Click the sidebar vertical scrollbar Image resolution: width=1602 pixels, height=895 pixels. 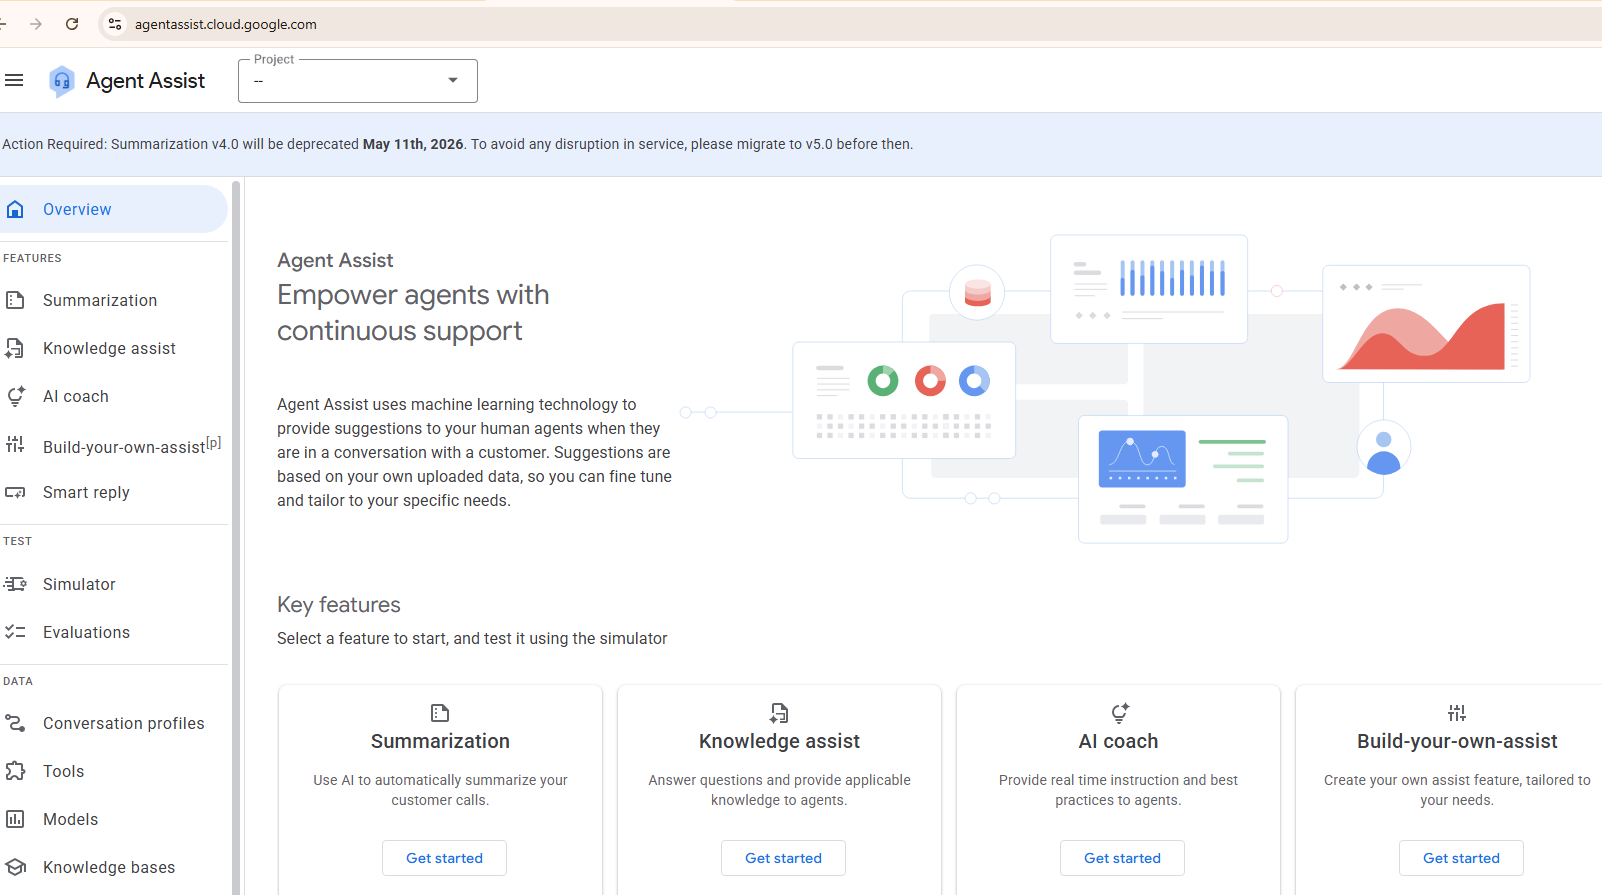tap(236, 537)
